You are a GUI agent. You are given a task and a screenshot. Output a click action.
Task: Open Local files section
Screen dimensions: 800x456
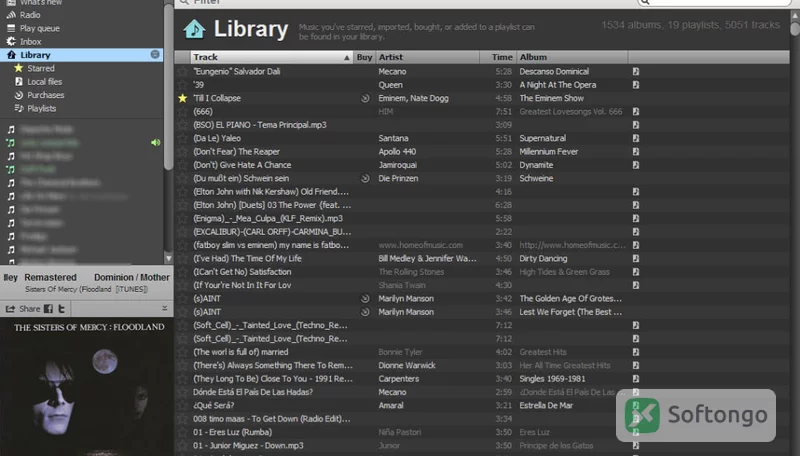coord(44,82)
